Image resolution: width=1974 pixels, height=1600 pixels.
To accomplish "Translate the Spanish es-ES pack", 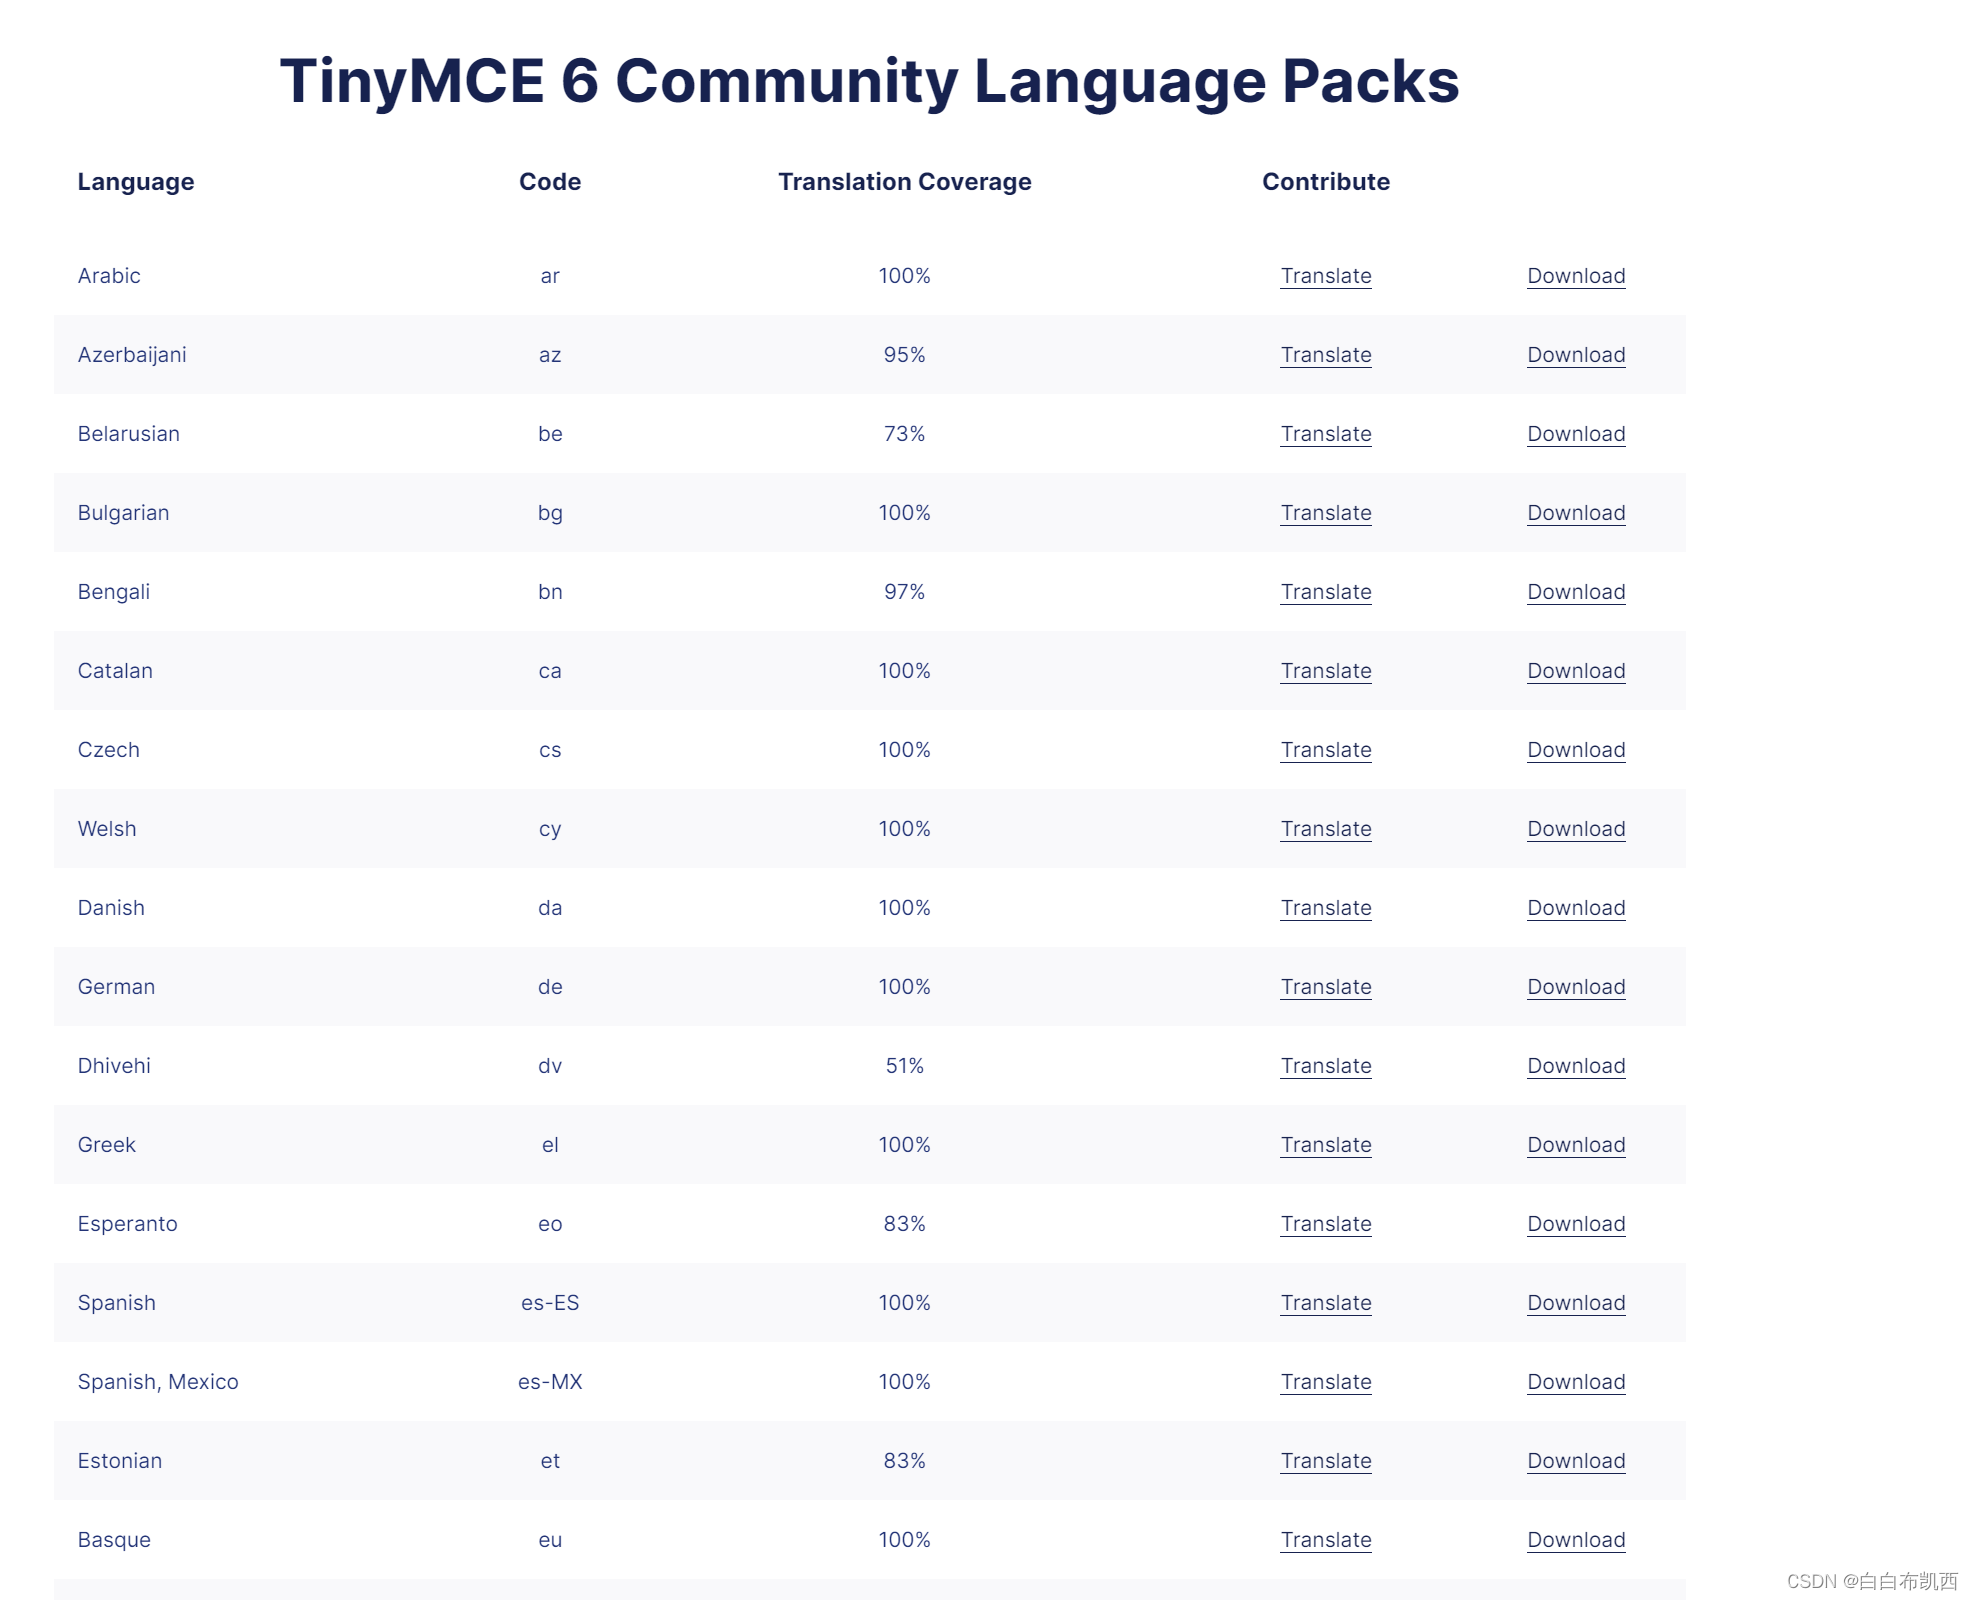I will coord(1326,1303).
